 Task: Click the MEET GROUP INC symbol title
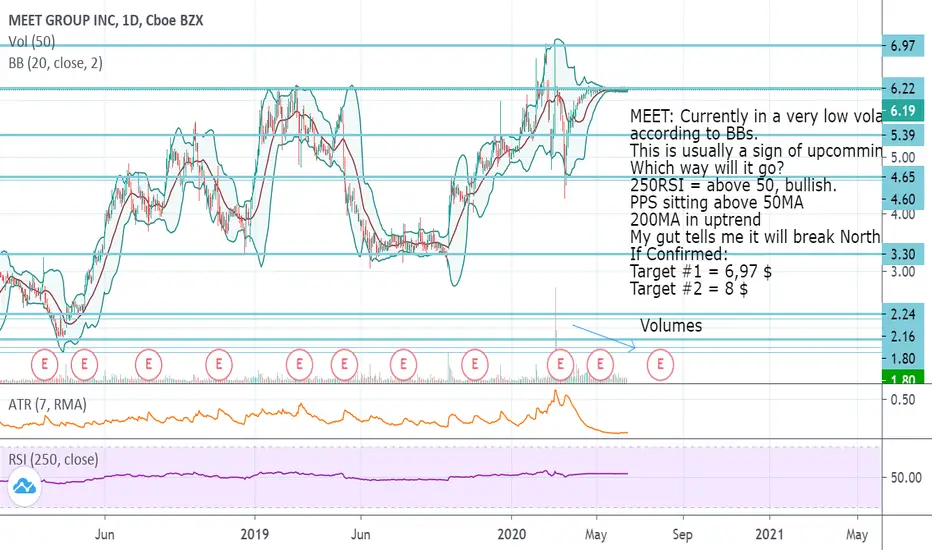[x=106, y=20]
